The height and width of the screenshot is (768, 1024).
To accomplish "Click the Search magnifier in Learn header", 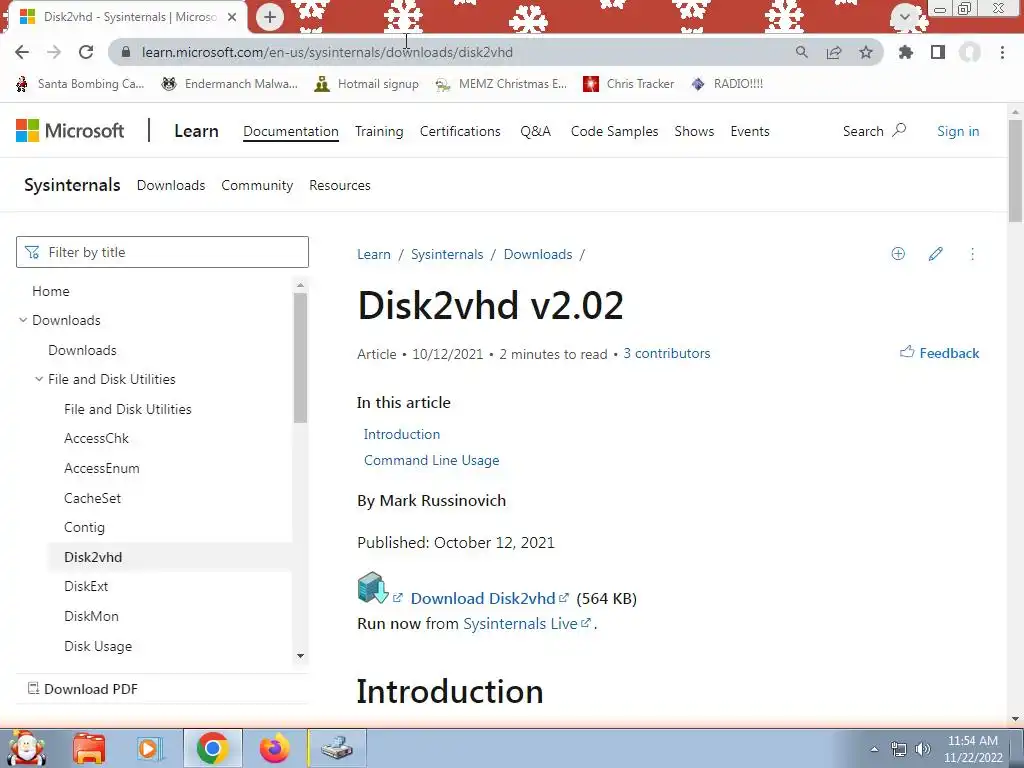I will [x=899, y=131].
